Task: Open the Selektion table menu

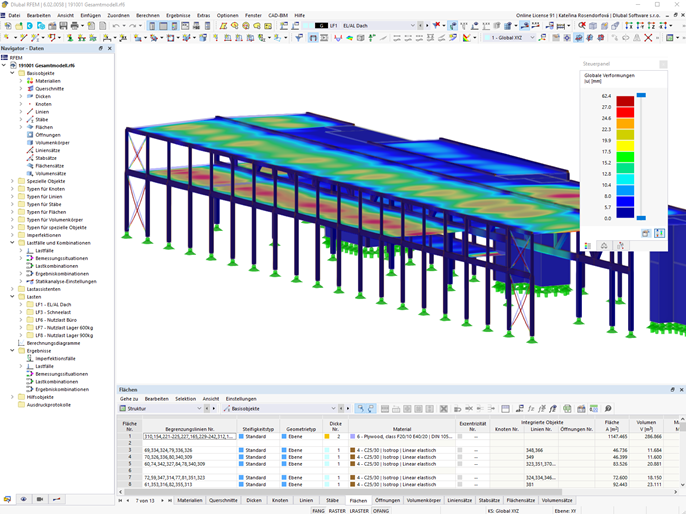Action: click(x=186, y=399)
